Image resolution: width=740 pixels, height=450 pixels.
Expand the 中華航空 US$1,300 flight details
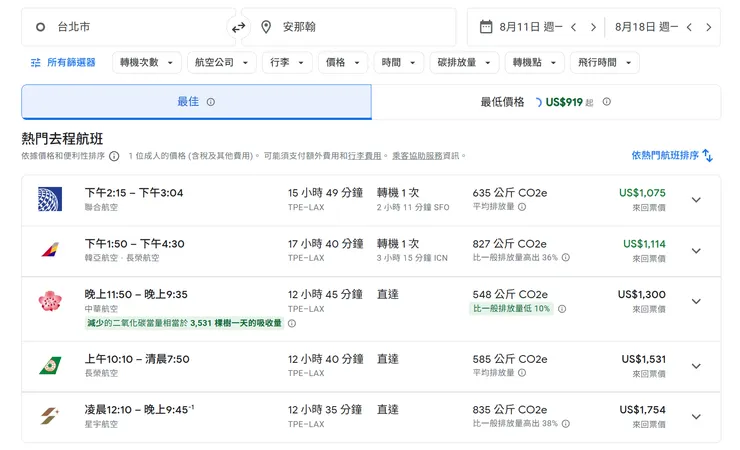coord(696,301)
